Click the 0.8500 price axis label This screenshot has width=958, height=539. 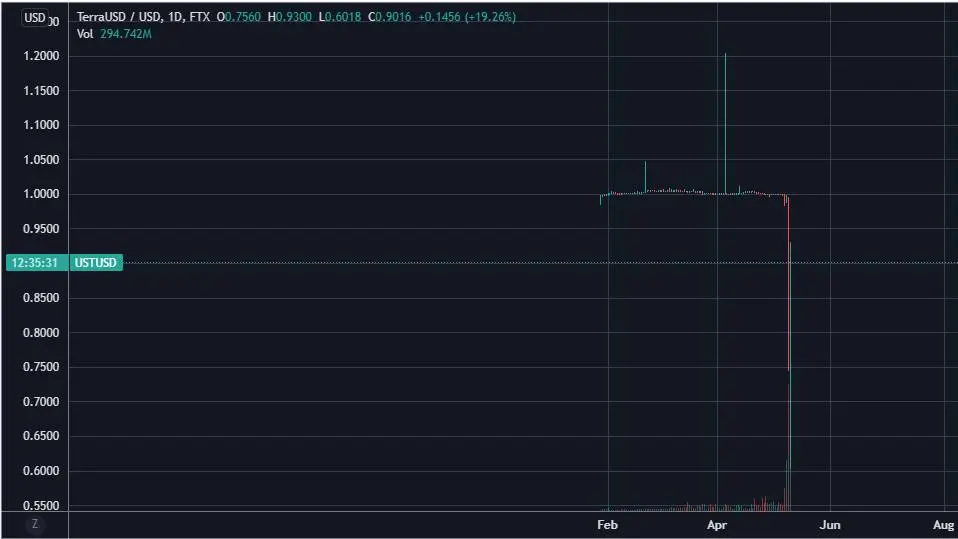pos(42,298)
